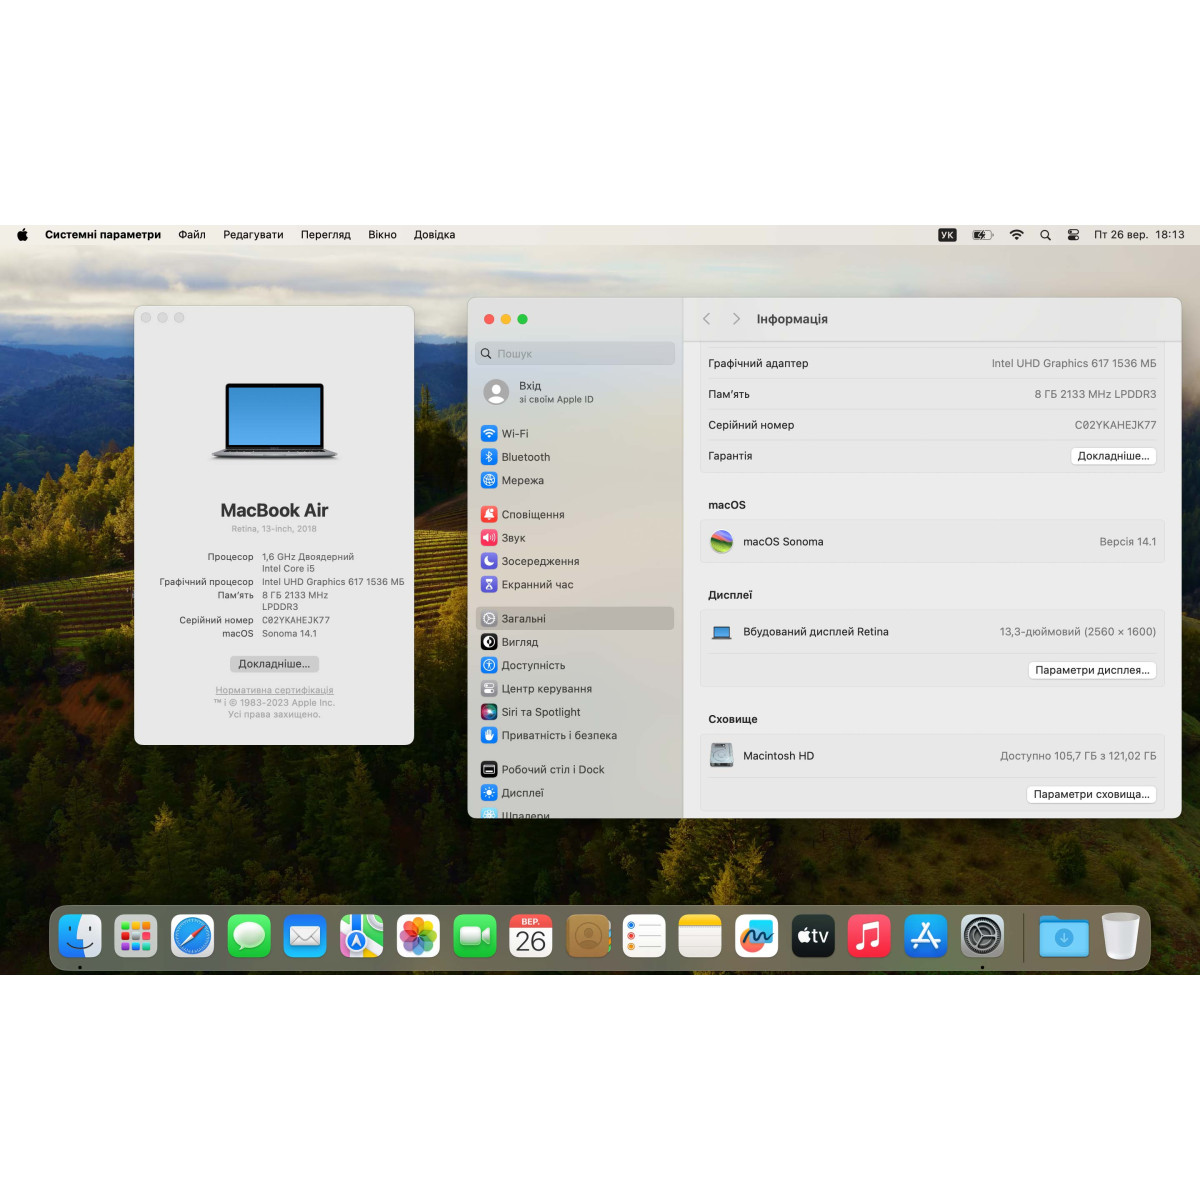Open the Trash in the Dock
1200x1200 pixels.
pyautogui.click(x=1121, y=936)
